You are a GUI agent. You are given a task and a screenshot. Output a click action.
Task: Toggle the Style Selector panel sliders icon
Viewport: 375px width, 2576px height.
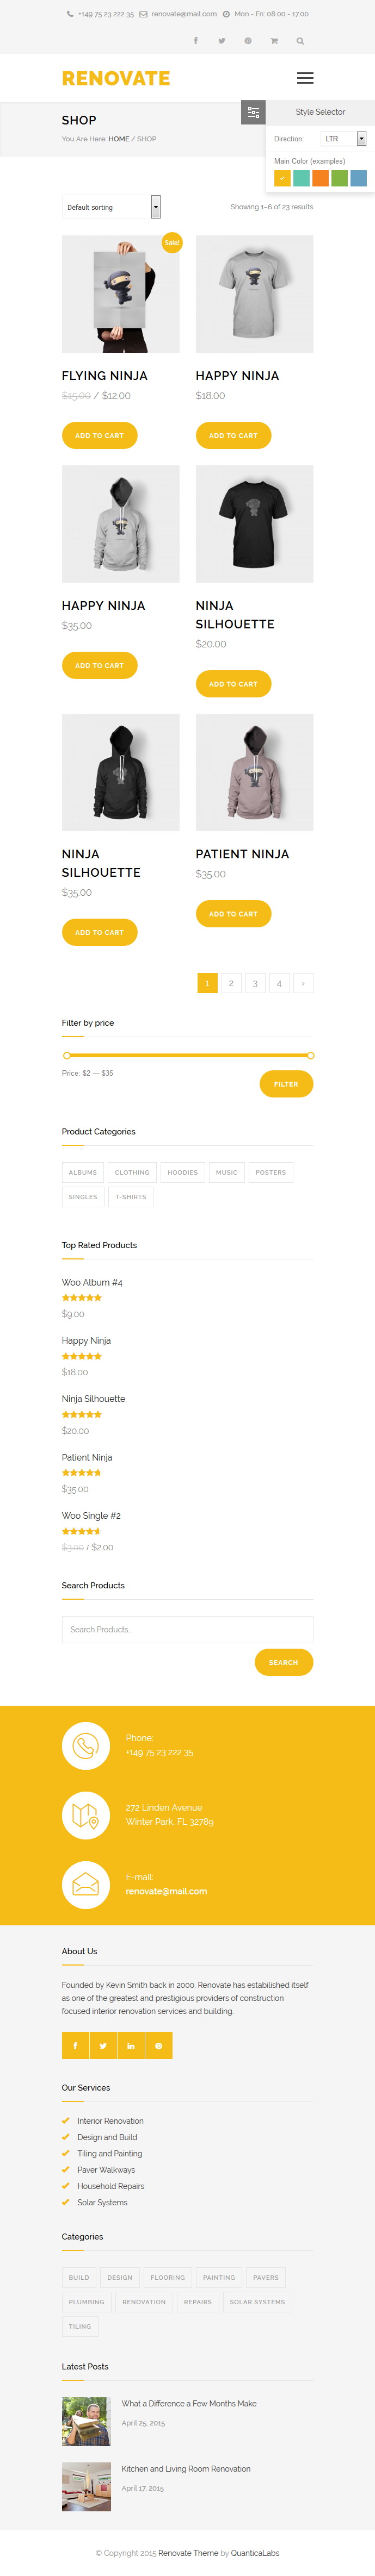[x=254, y=112]
